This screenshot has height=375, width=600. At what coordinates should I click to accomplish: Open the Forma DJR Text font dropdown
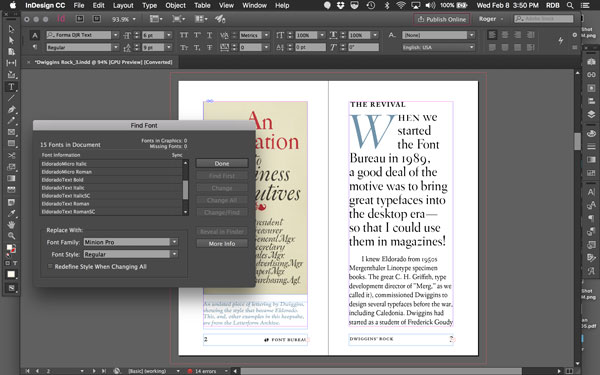(x=116, y=35)
